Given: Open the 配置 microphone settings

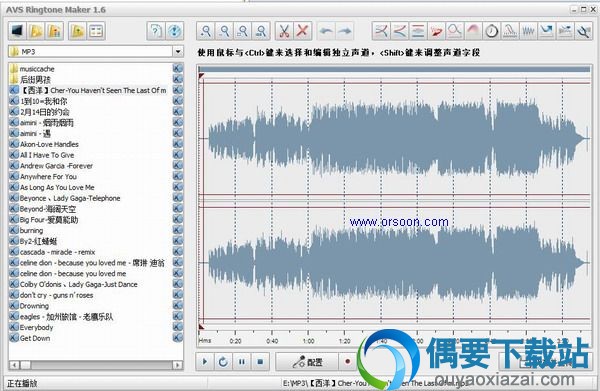Looking at the screenshot, I should (307, 362).
